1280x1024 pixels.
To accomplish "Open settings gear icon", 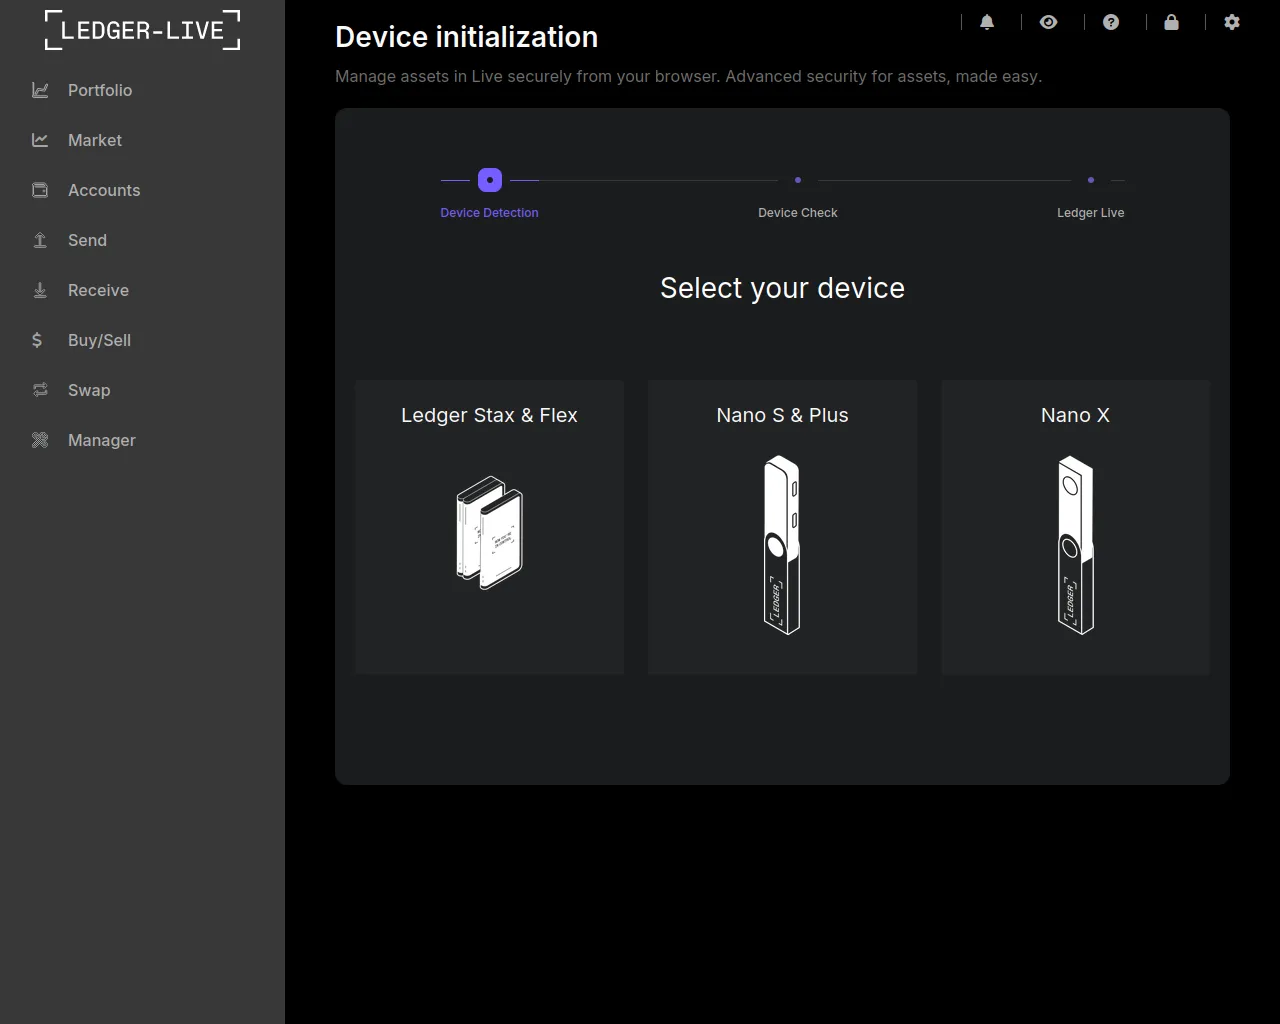I will point(1232,22).
